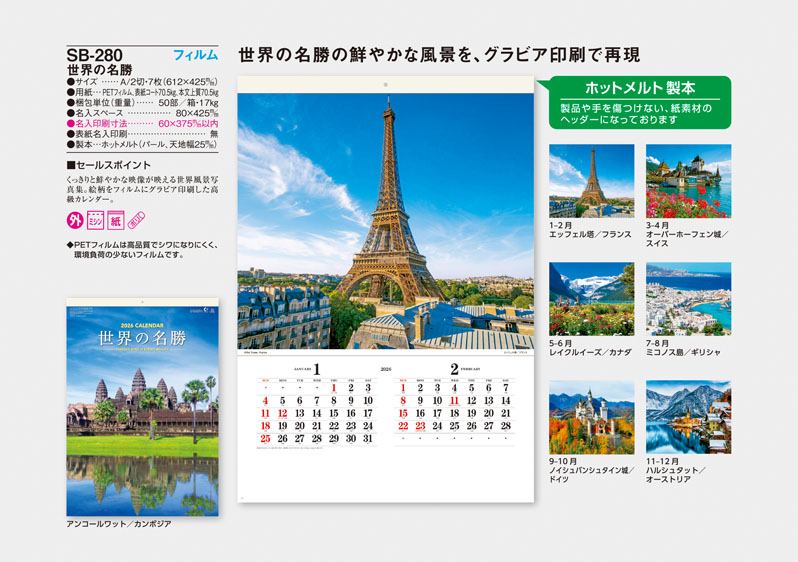Click the 表紙名入印刷 line
The height and width of the screenshot is (562, 798).
142,134
